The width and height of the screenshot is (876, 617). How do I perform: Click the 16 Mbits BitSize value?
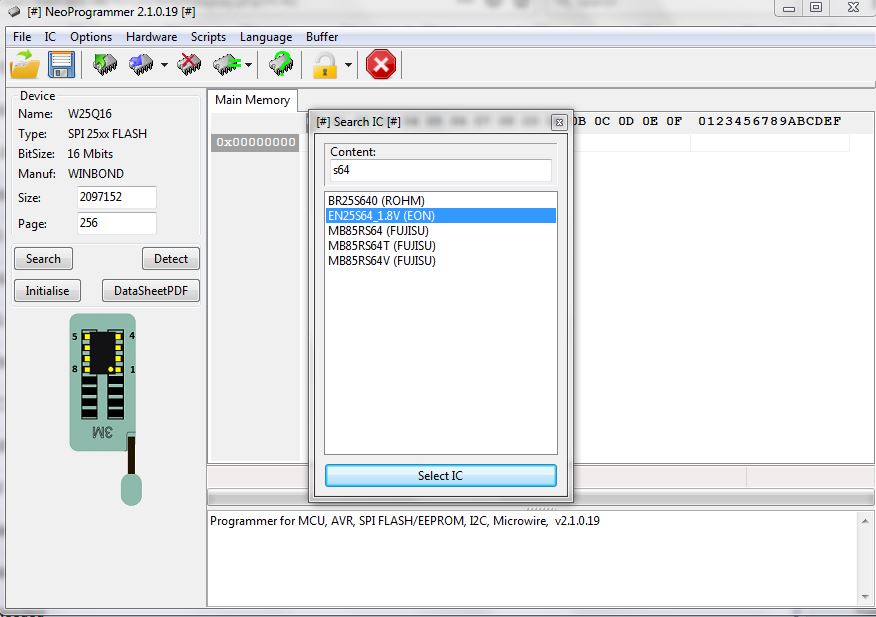click(x=90, y=154)
